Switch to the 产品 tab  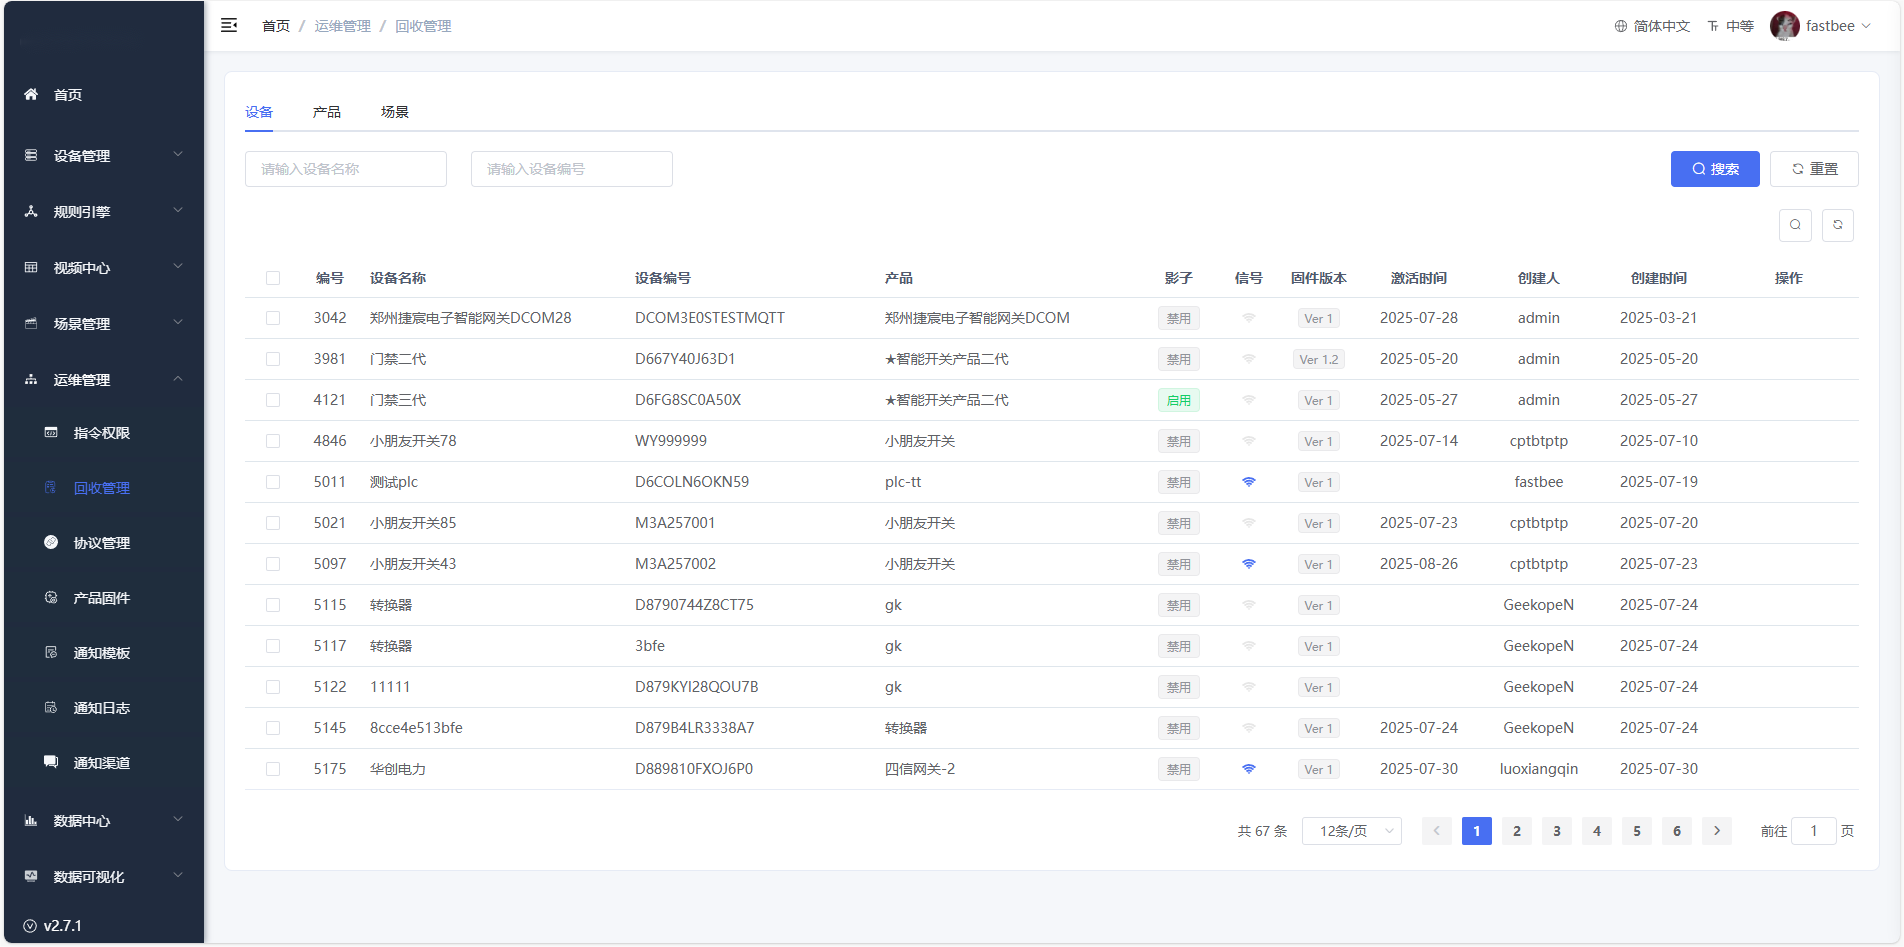[326, 112]
